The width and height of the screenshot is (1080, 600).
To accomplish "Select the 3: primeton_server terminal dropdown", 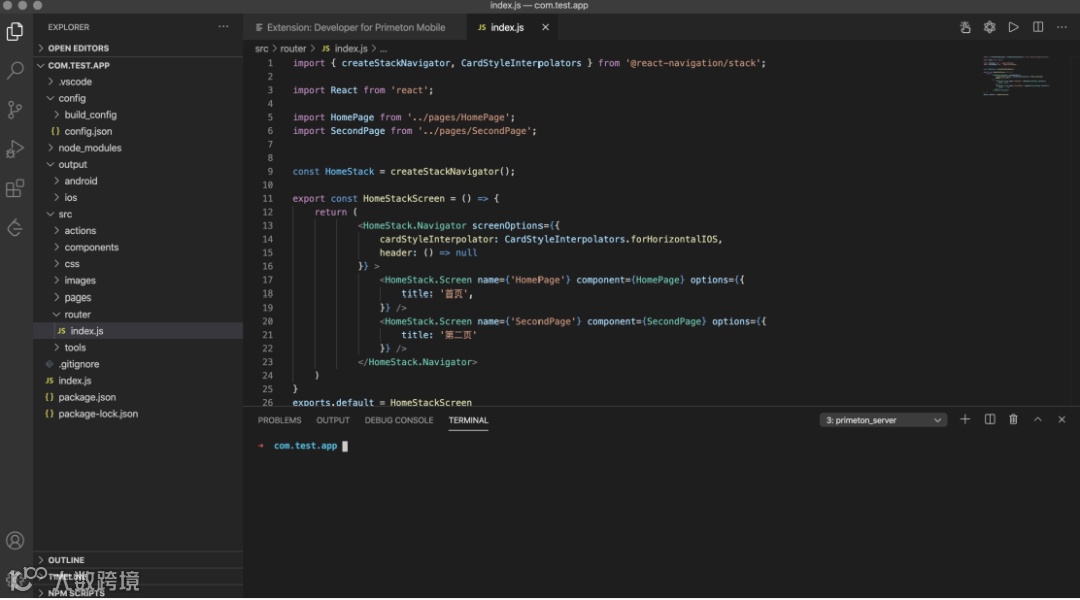I will (883, 420).
